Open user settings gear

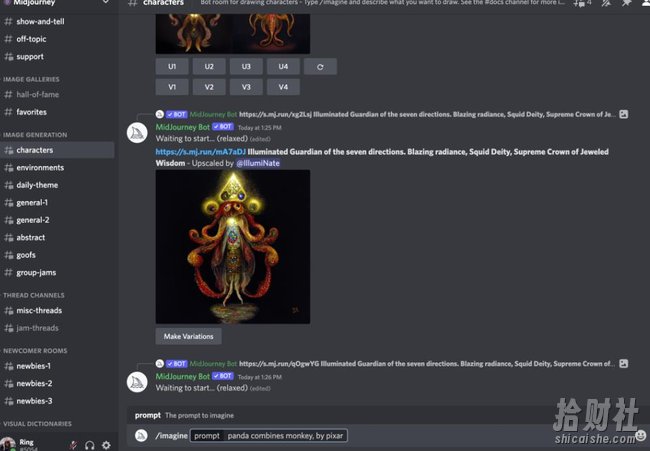pos(107,445)
